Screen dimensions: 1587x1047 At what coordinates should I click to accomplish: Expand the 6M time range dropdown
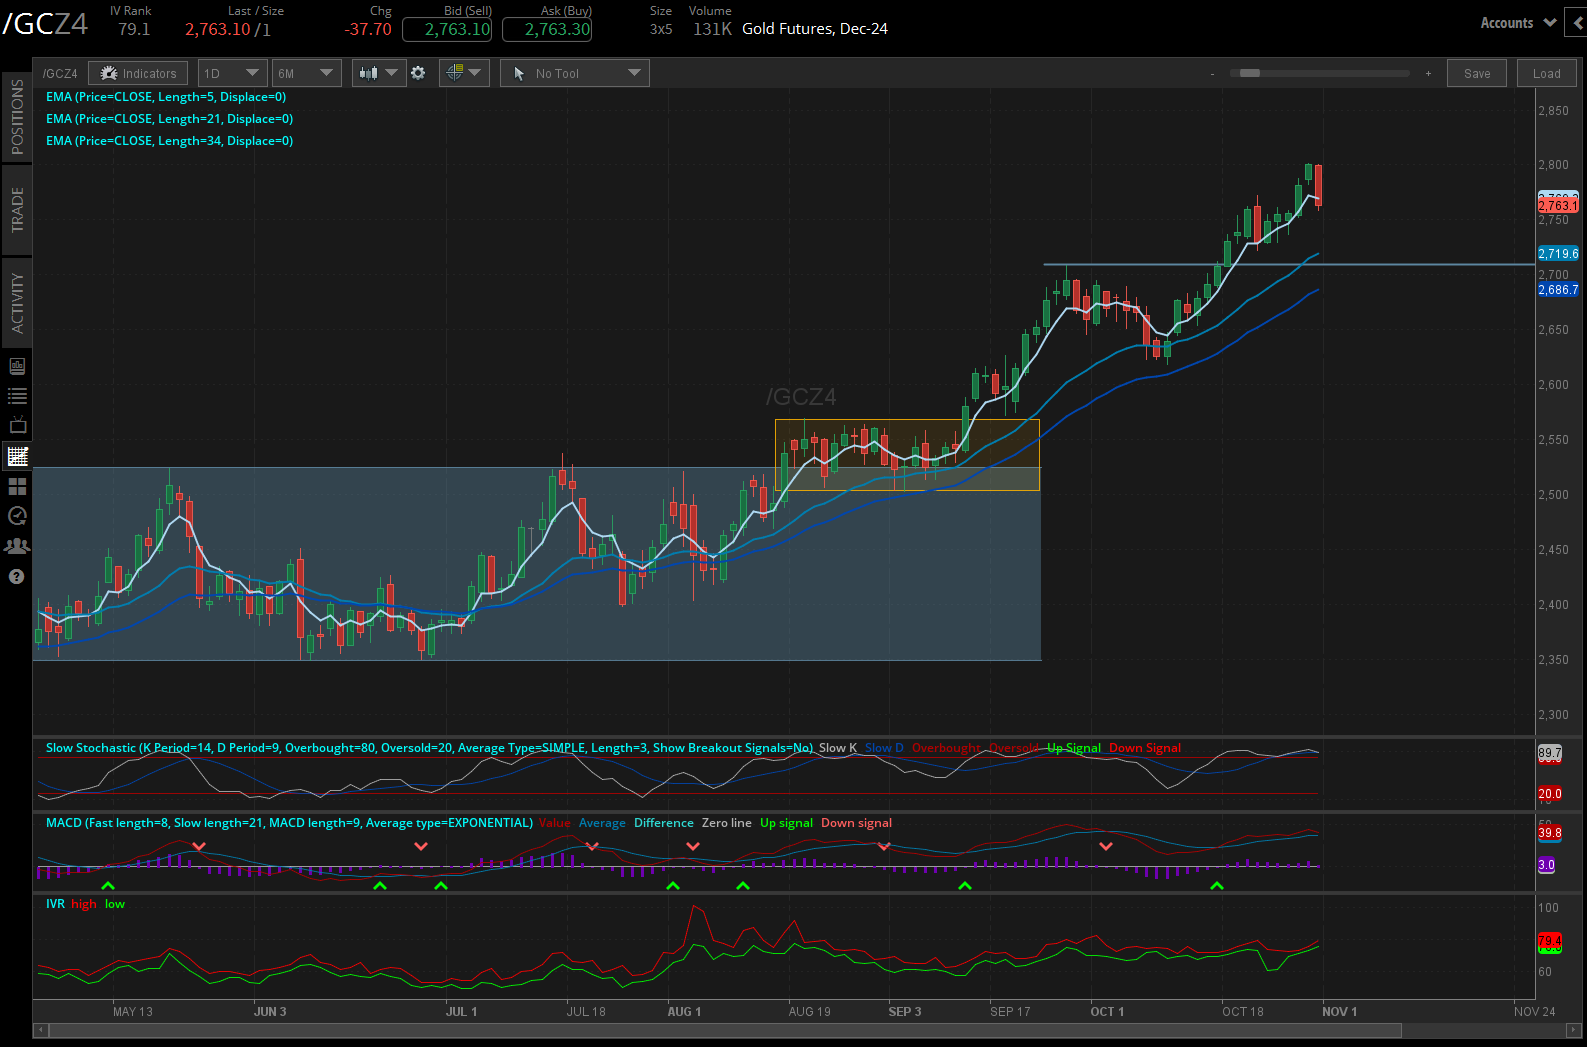click(x=306, y=73)
